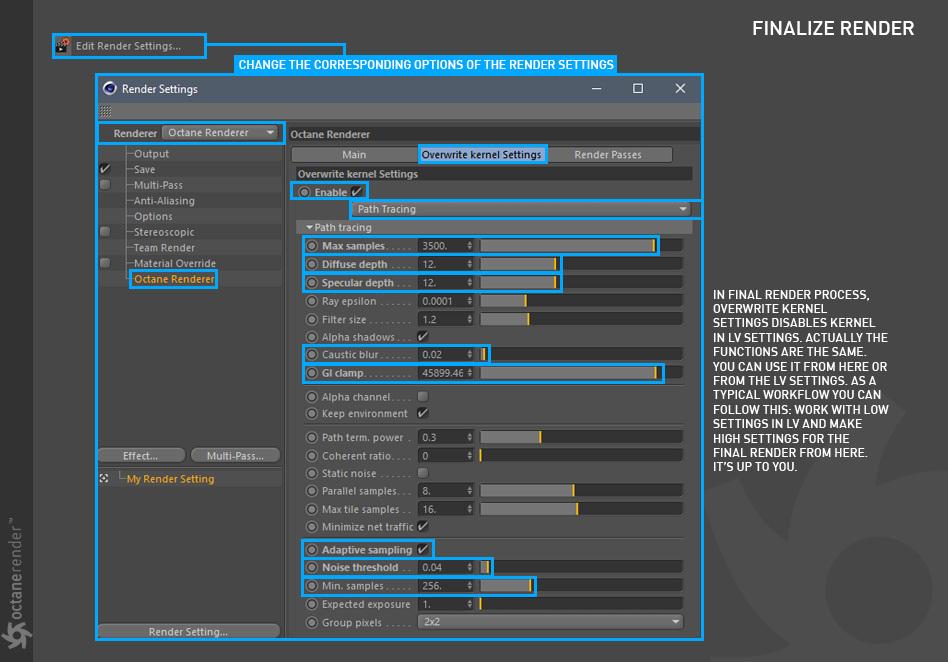Click the Render Setting... button
This screenshot has height=662, width=948.
coord(189,631)
